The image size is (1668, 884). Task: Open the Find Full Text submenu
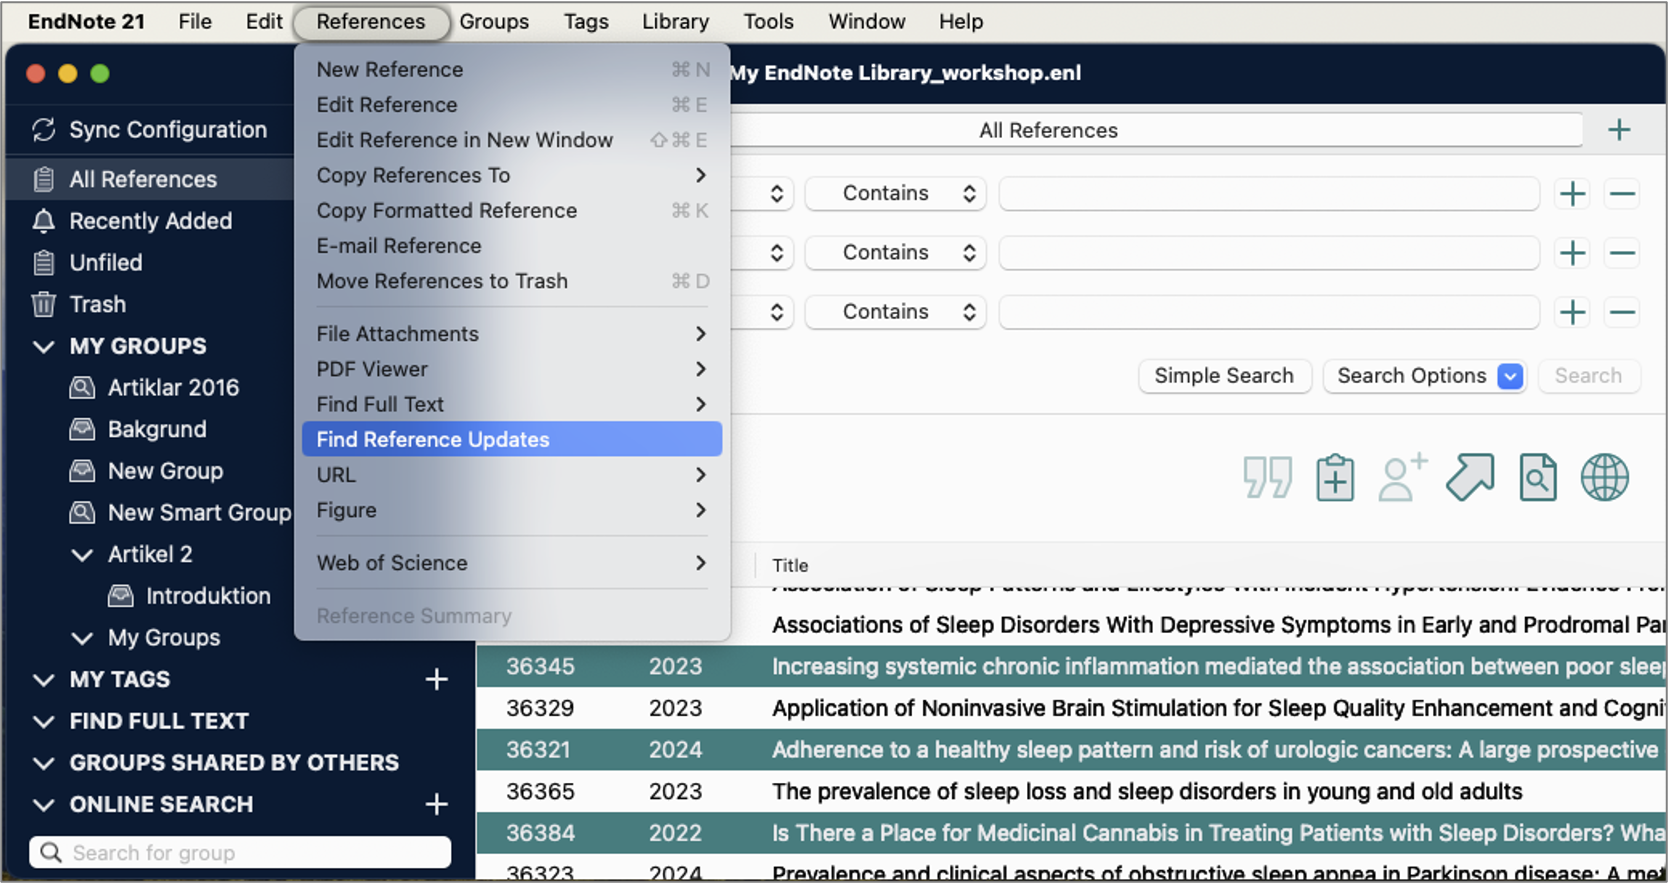(512, 404)
